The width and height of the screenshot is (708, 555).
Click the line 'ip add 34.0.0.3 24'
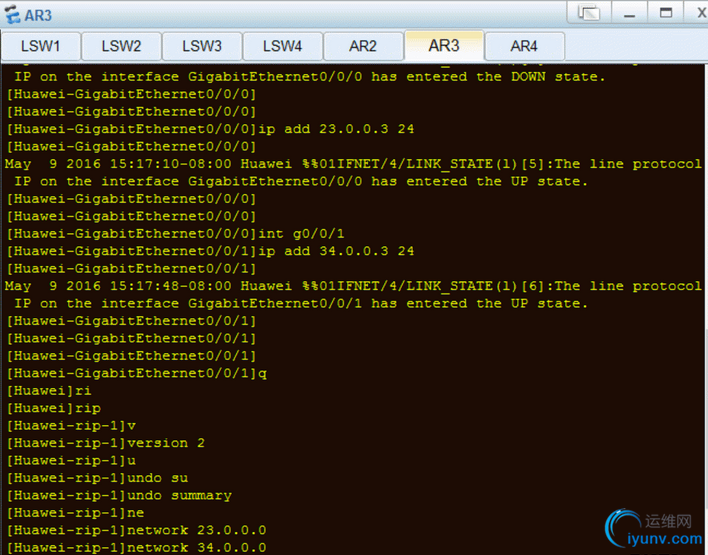[210, 251]
